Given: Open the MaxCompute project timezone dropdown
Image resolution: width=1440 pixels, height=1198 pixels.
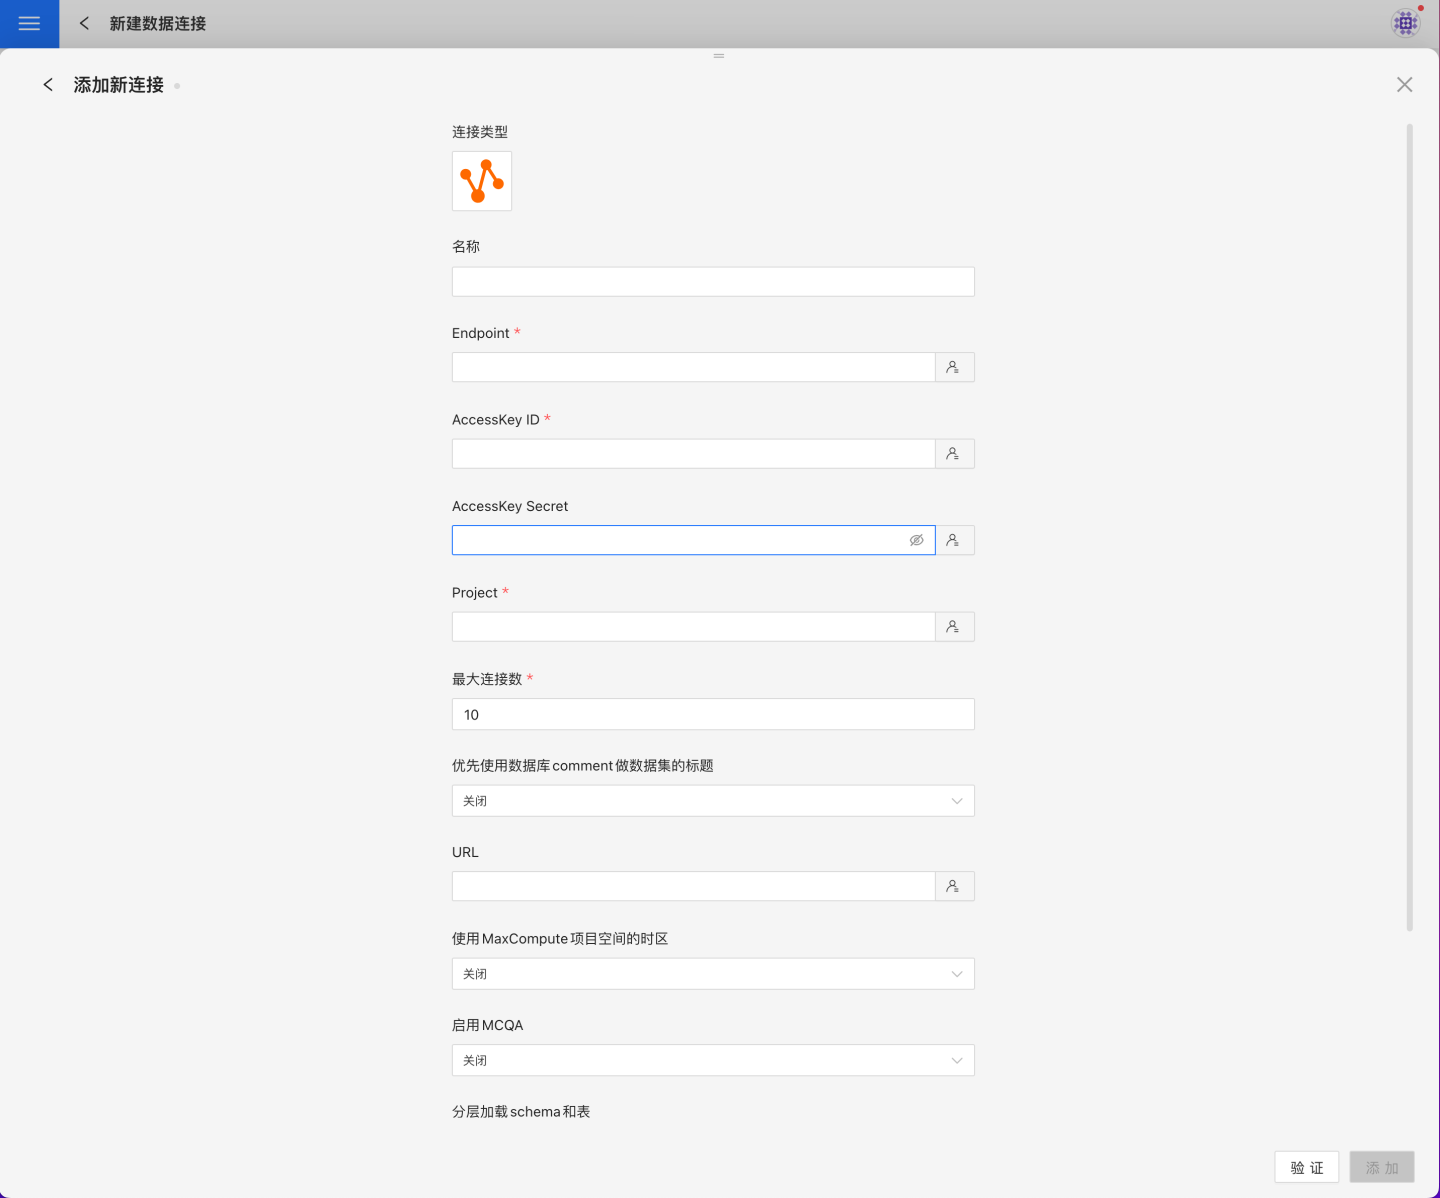Looking at the screenshot, I should (712, 974).
